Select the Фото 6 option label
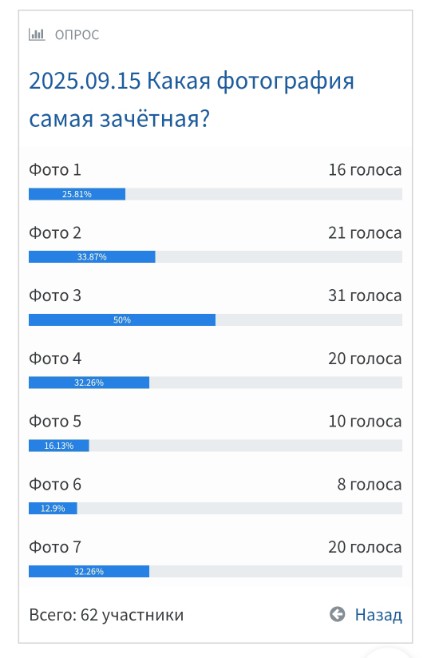The height and width of the screenshot is (658, 431). 55,484
